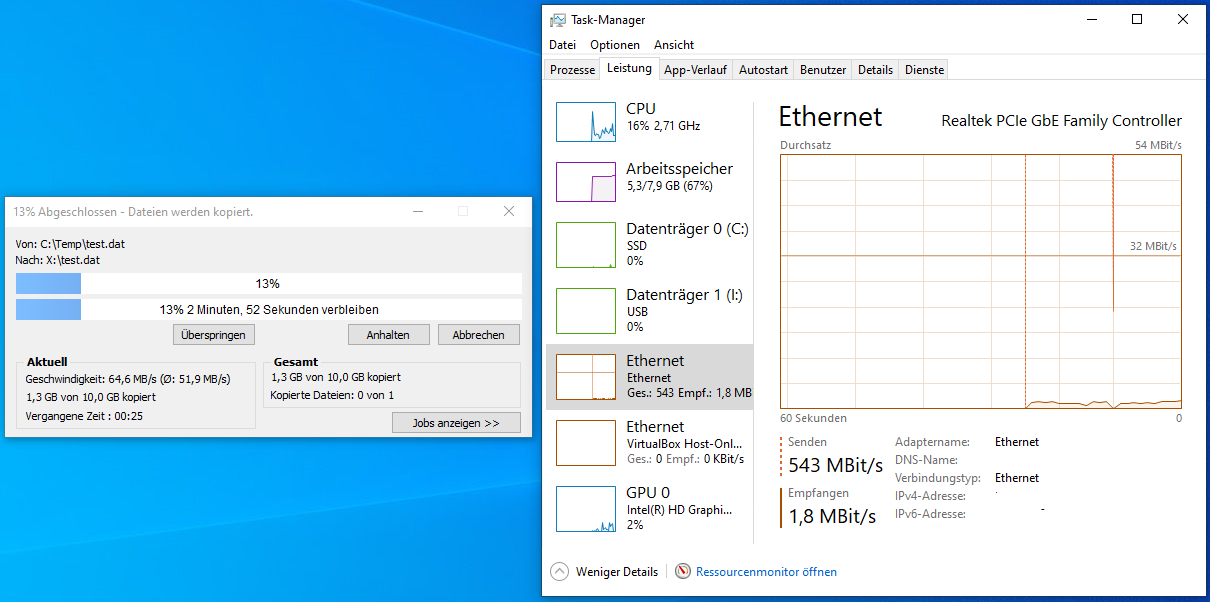1210x602 pixels.
Task: Expand job list with Jobs anzeigen
Action: pyautogui.click(x=456, y=423)
